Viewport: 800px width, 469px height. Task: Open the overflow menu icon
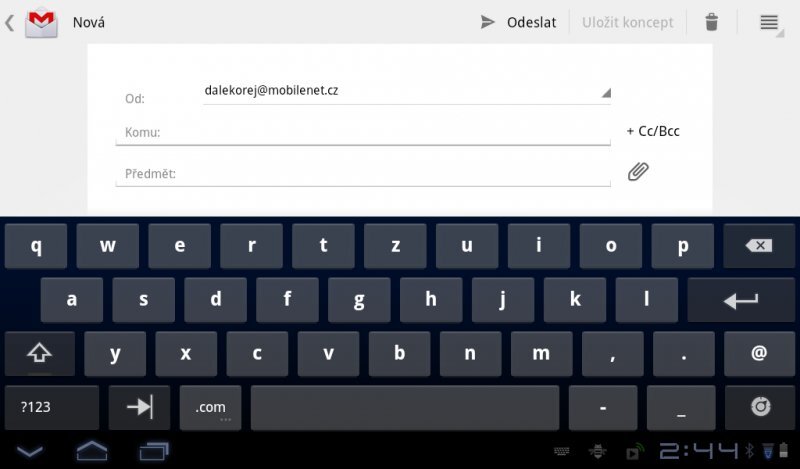769,22
